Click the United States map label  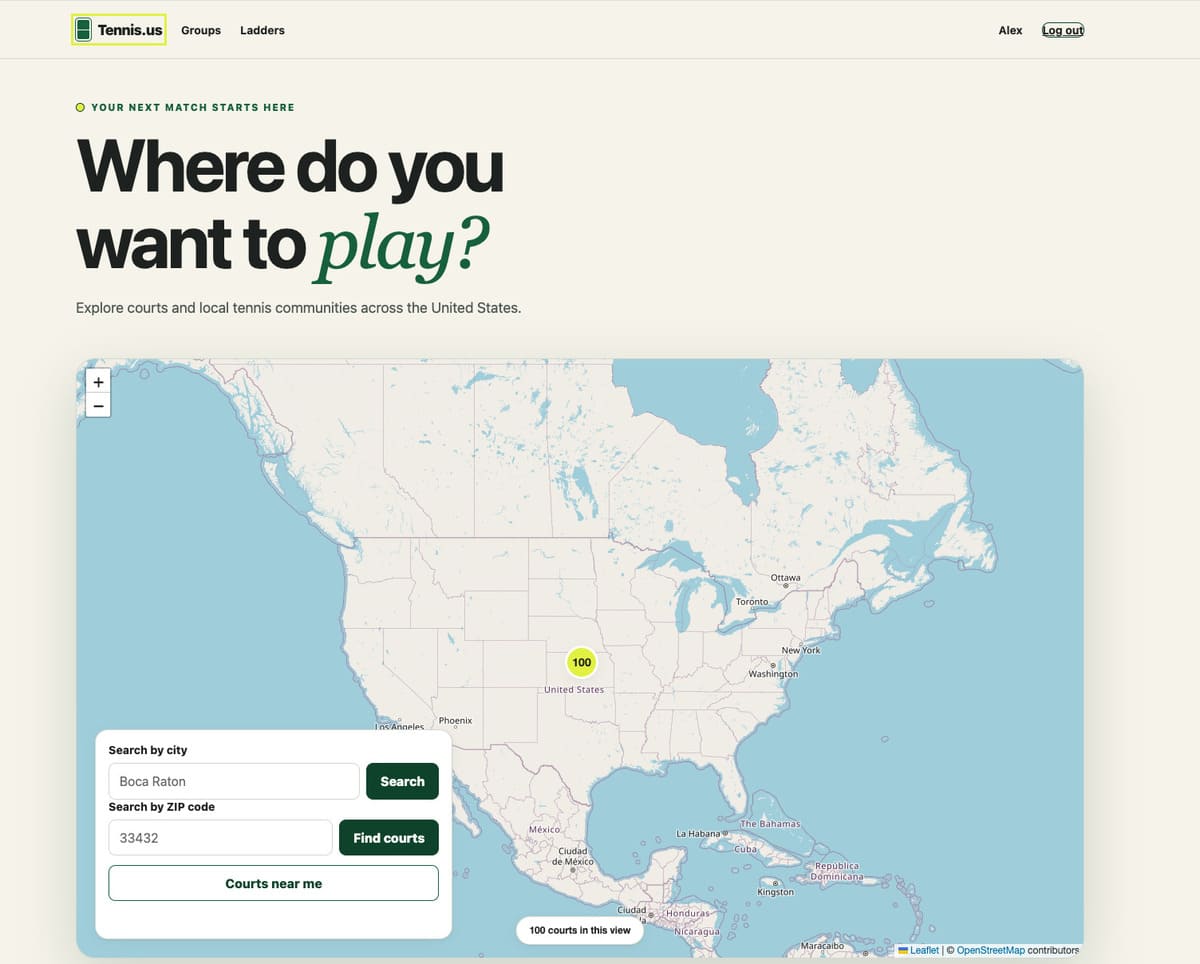(574, 689)
